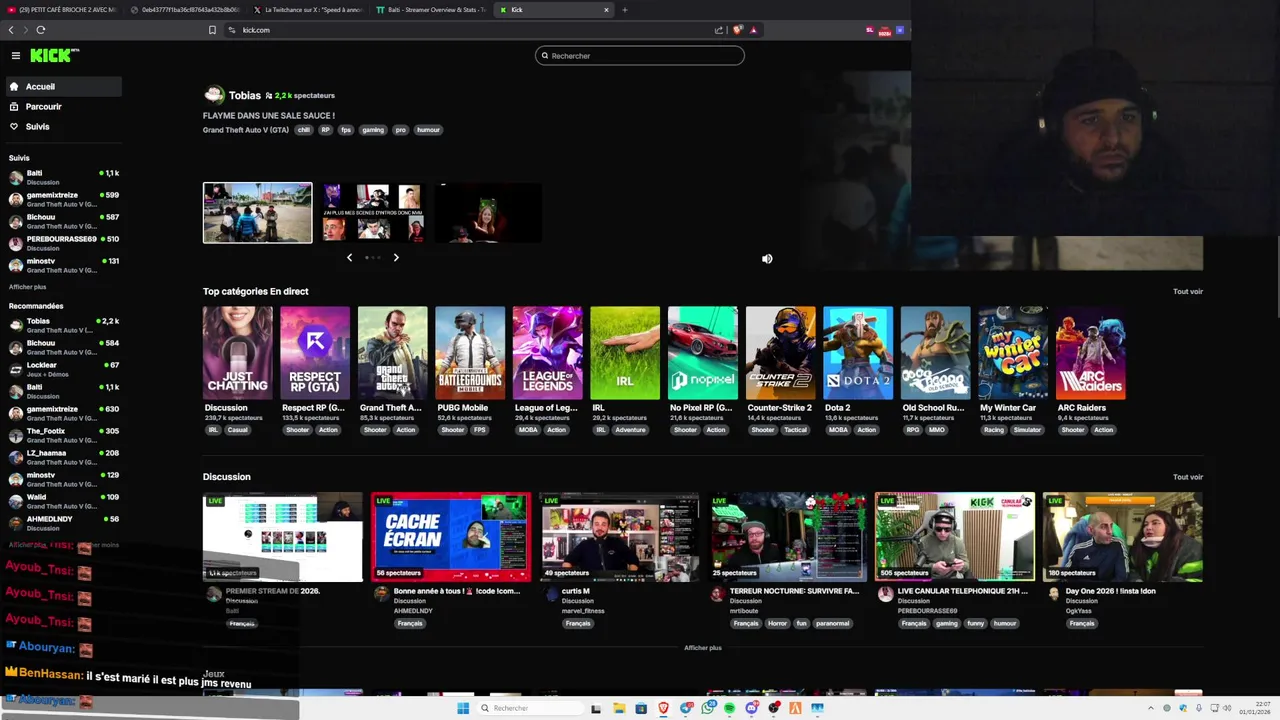
Task: Select the first featured carousel thumbnail
Action: coord(258,213)
